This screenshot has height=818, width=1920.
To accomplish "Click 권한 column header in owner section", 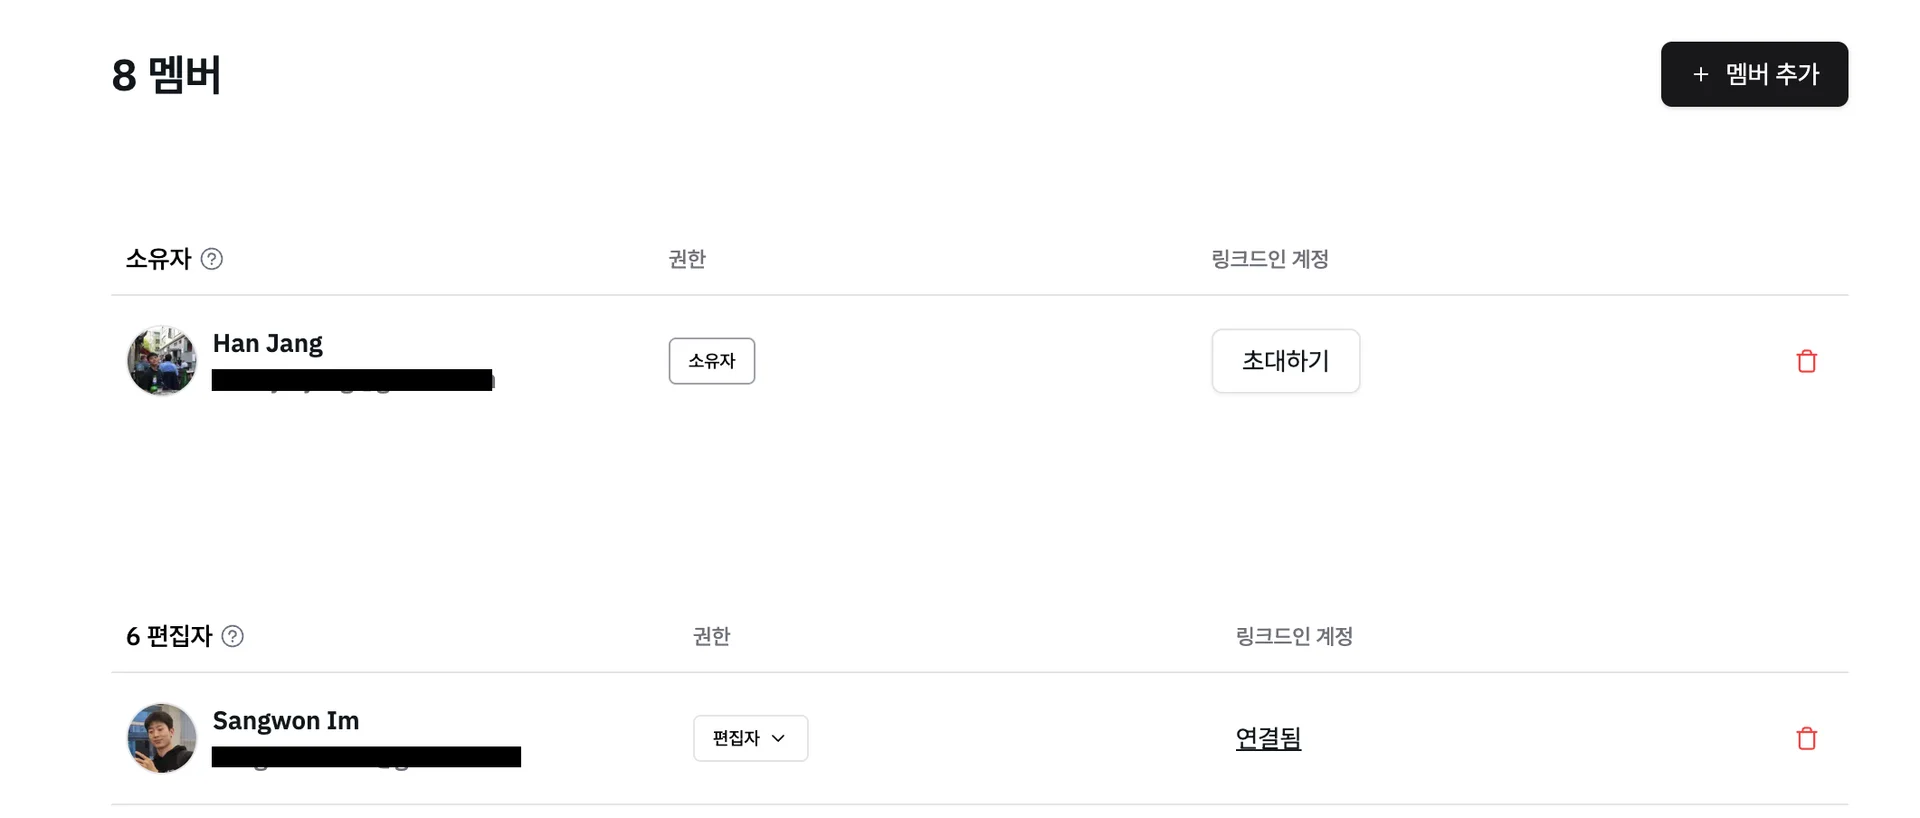I will (x=687, y=259).
